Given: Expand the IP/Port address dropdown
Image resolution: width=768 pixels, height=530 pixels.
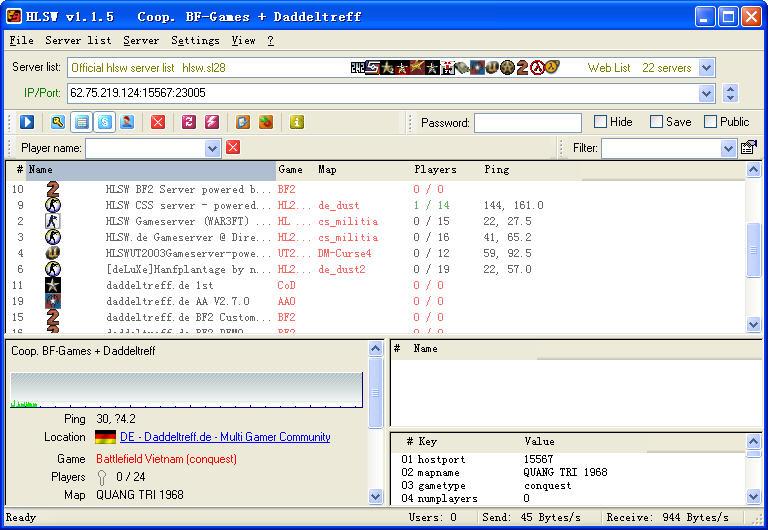Looking at the screenshot, I should click(707, 93).
